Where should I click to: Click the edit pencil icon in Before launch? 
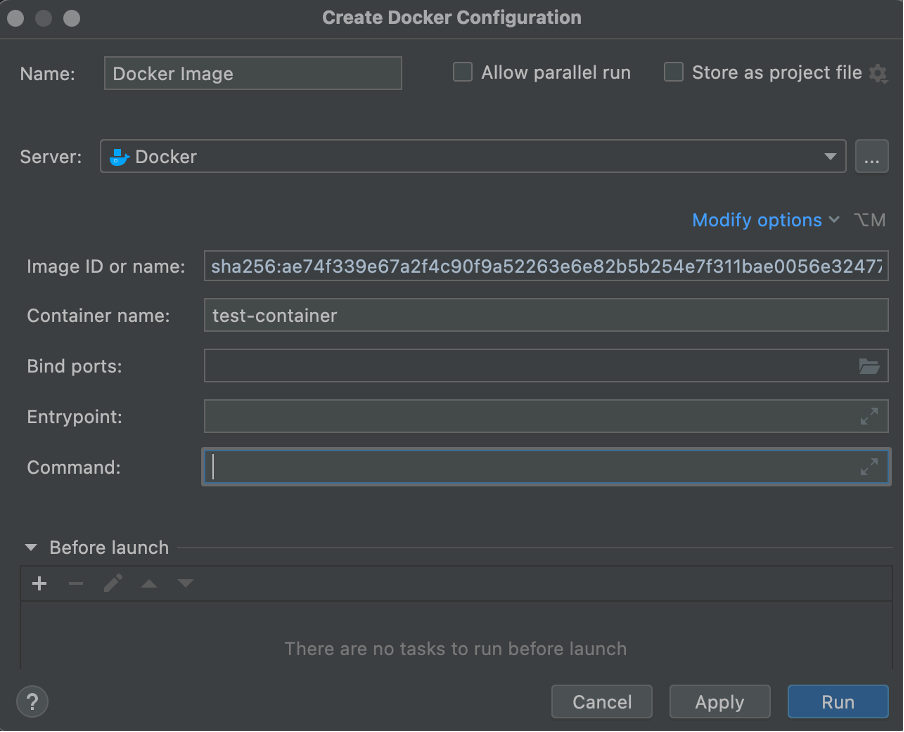[x=113, y=583]
